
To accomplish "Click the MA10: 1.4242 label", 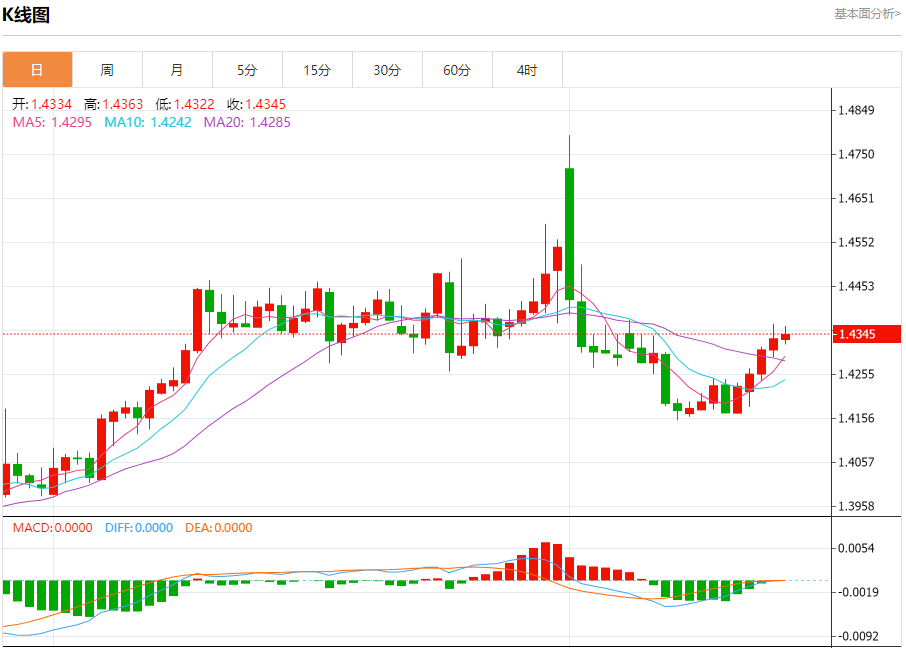I will (148, 123).
